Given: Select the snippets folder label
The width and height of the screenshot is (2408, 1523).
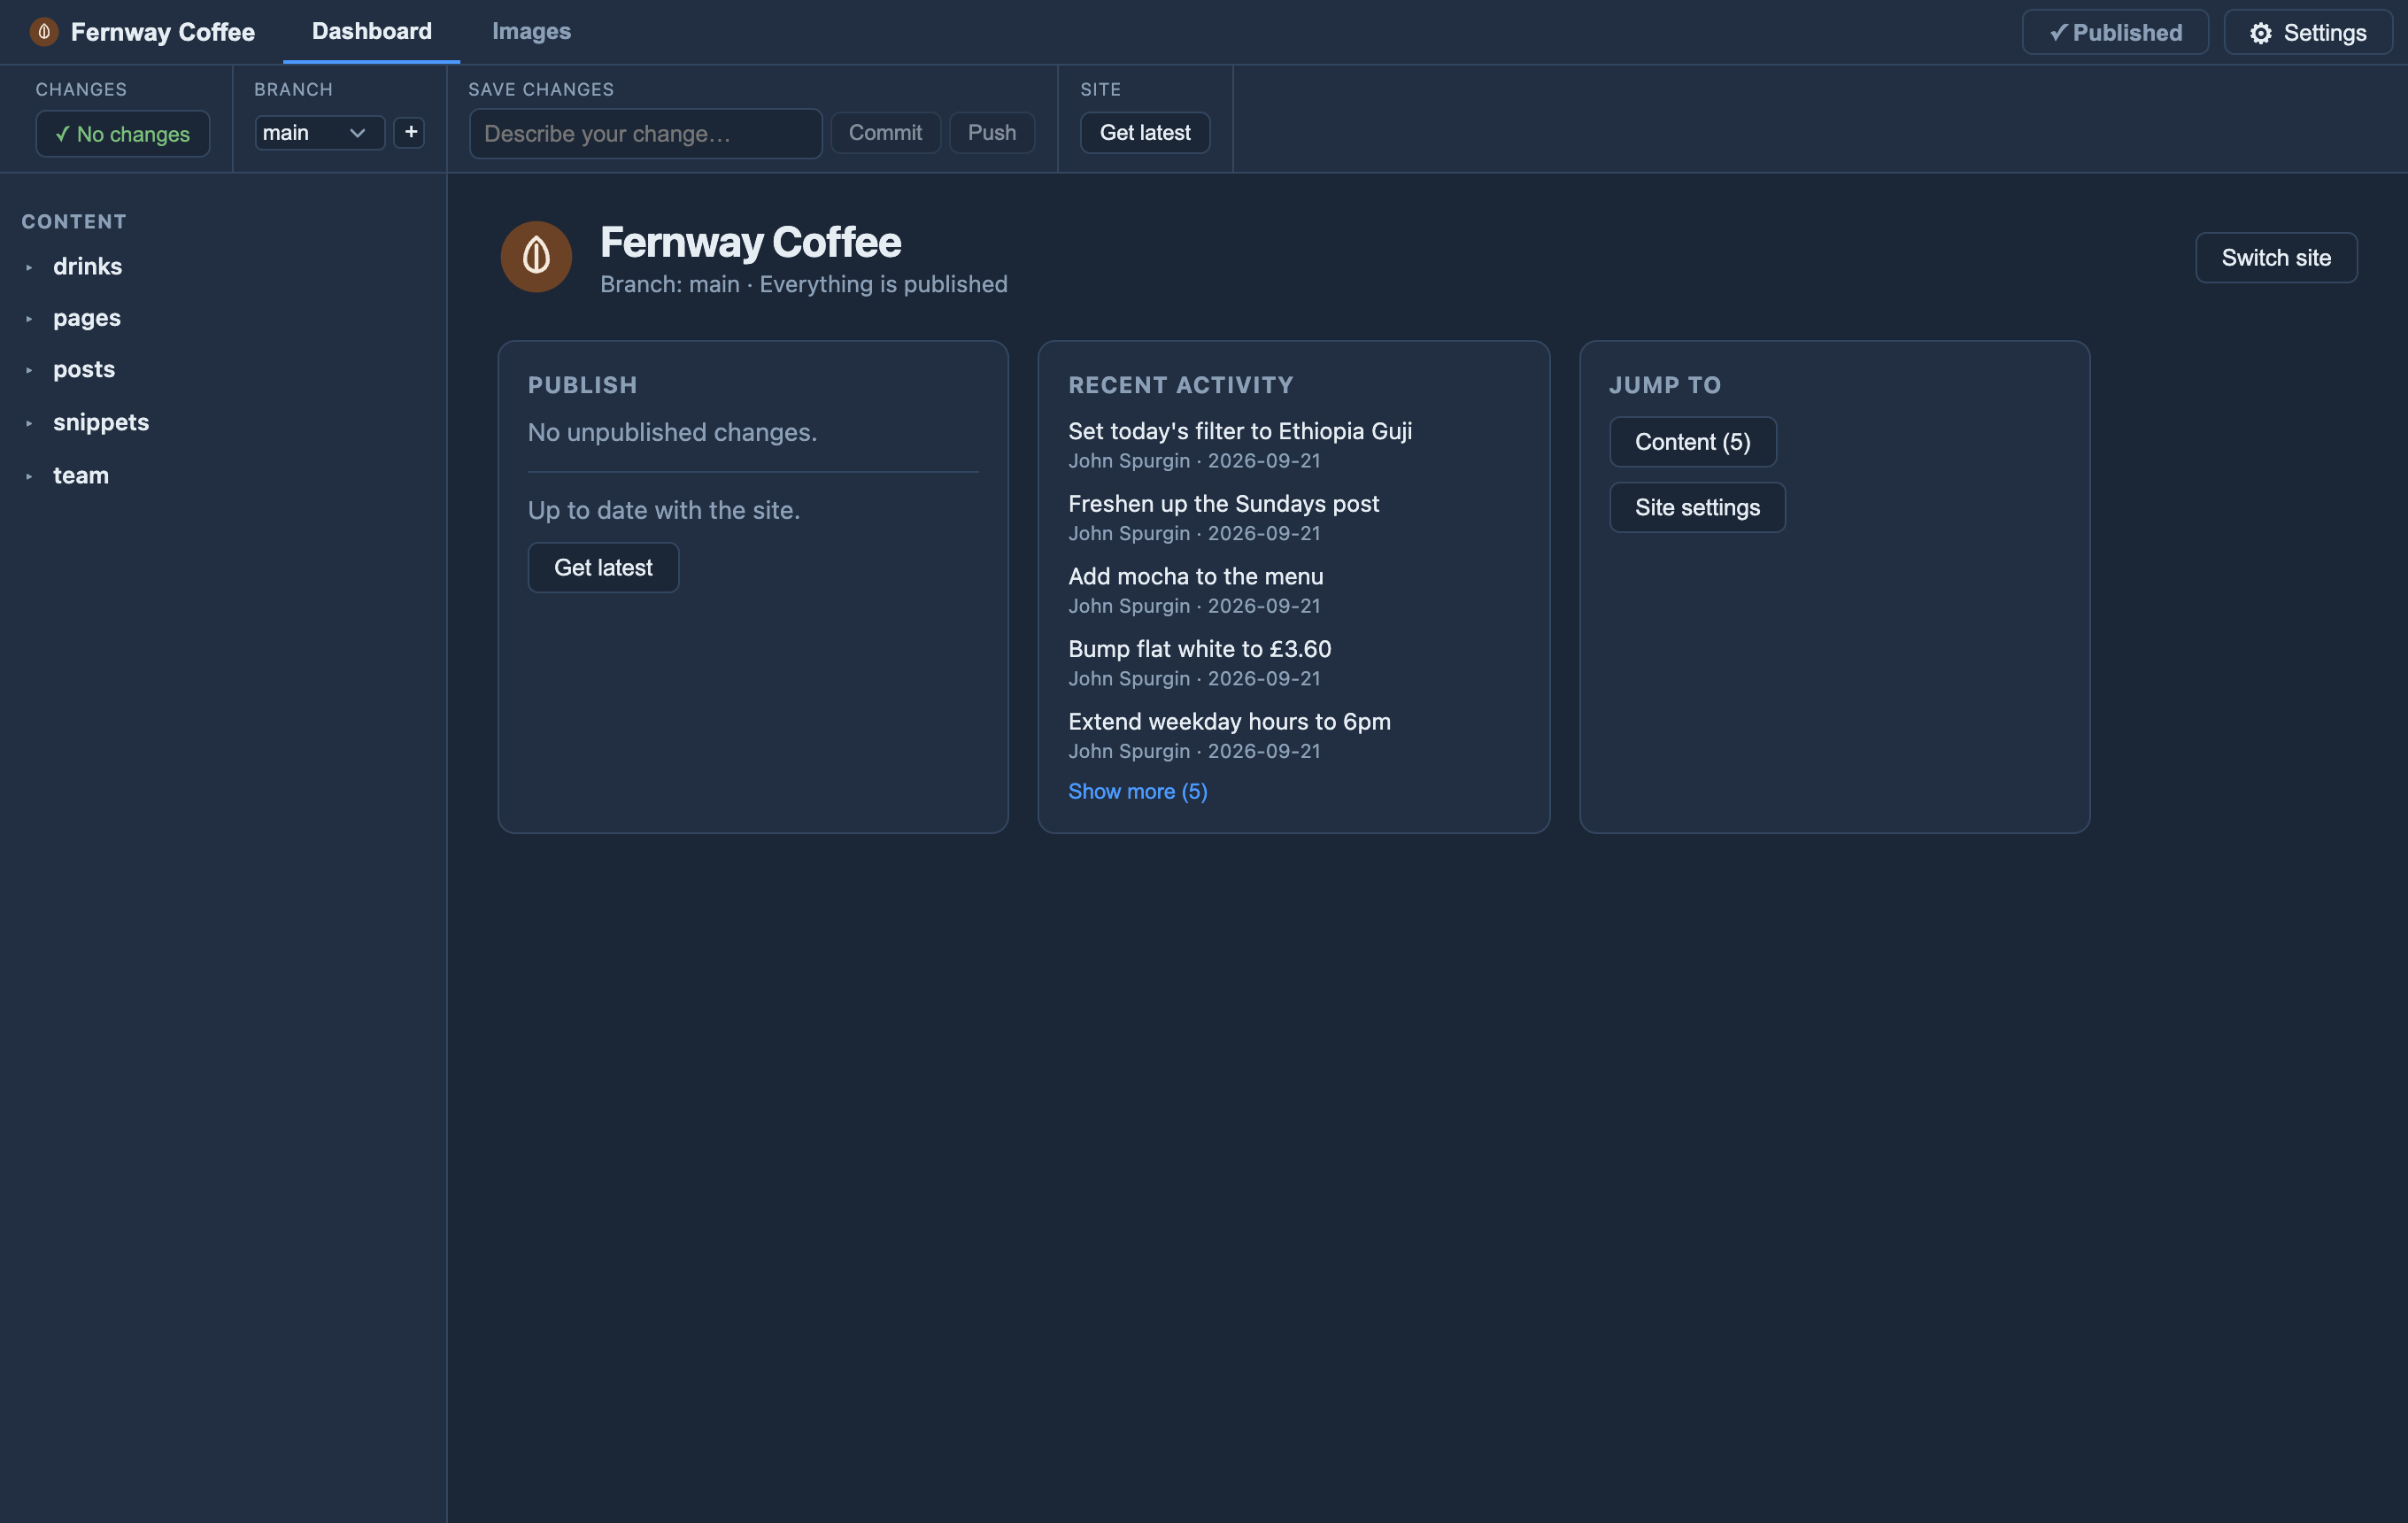Looking at the screenshot, I should (x=100, y=422).
